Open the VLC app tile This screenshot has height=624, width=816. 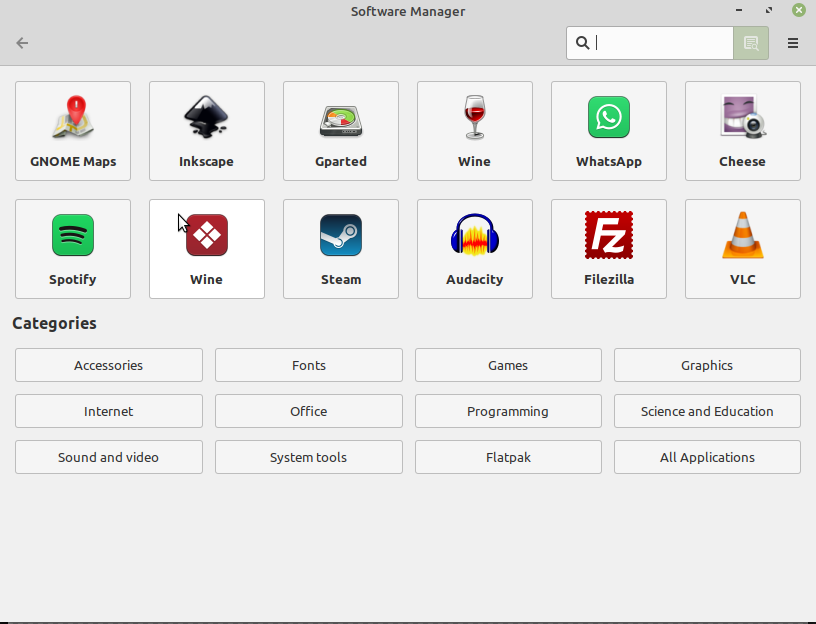743,249
